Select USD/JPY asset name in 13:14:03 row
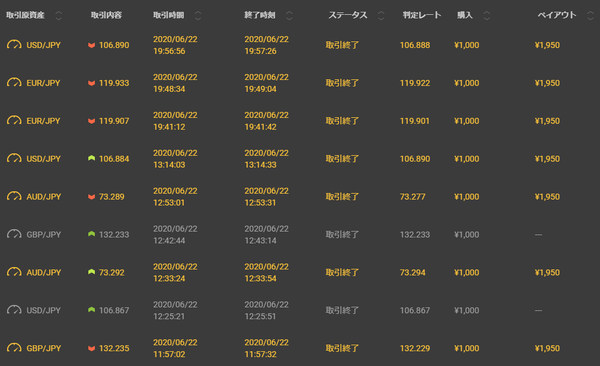Viewport: 600px width, 366px height. point(44,159)
